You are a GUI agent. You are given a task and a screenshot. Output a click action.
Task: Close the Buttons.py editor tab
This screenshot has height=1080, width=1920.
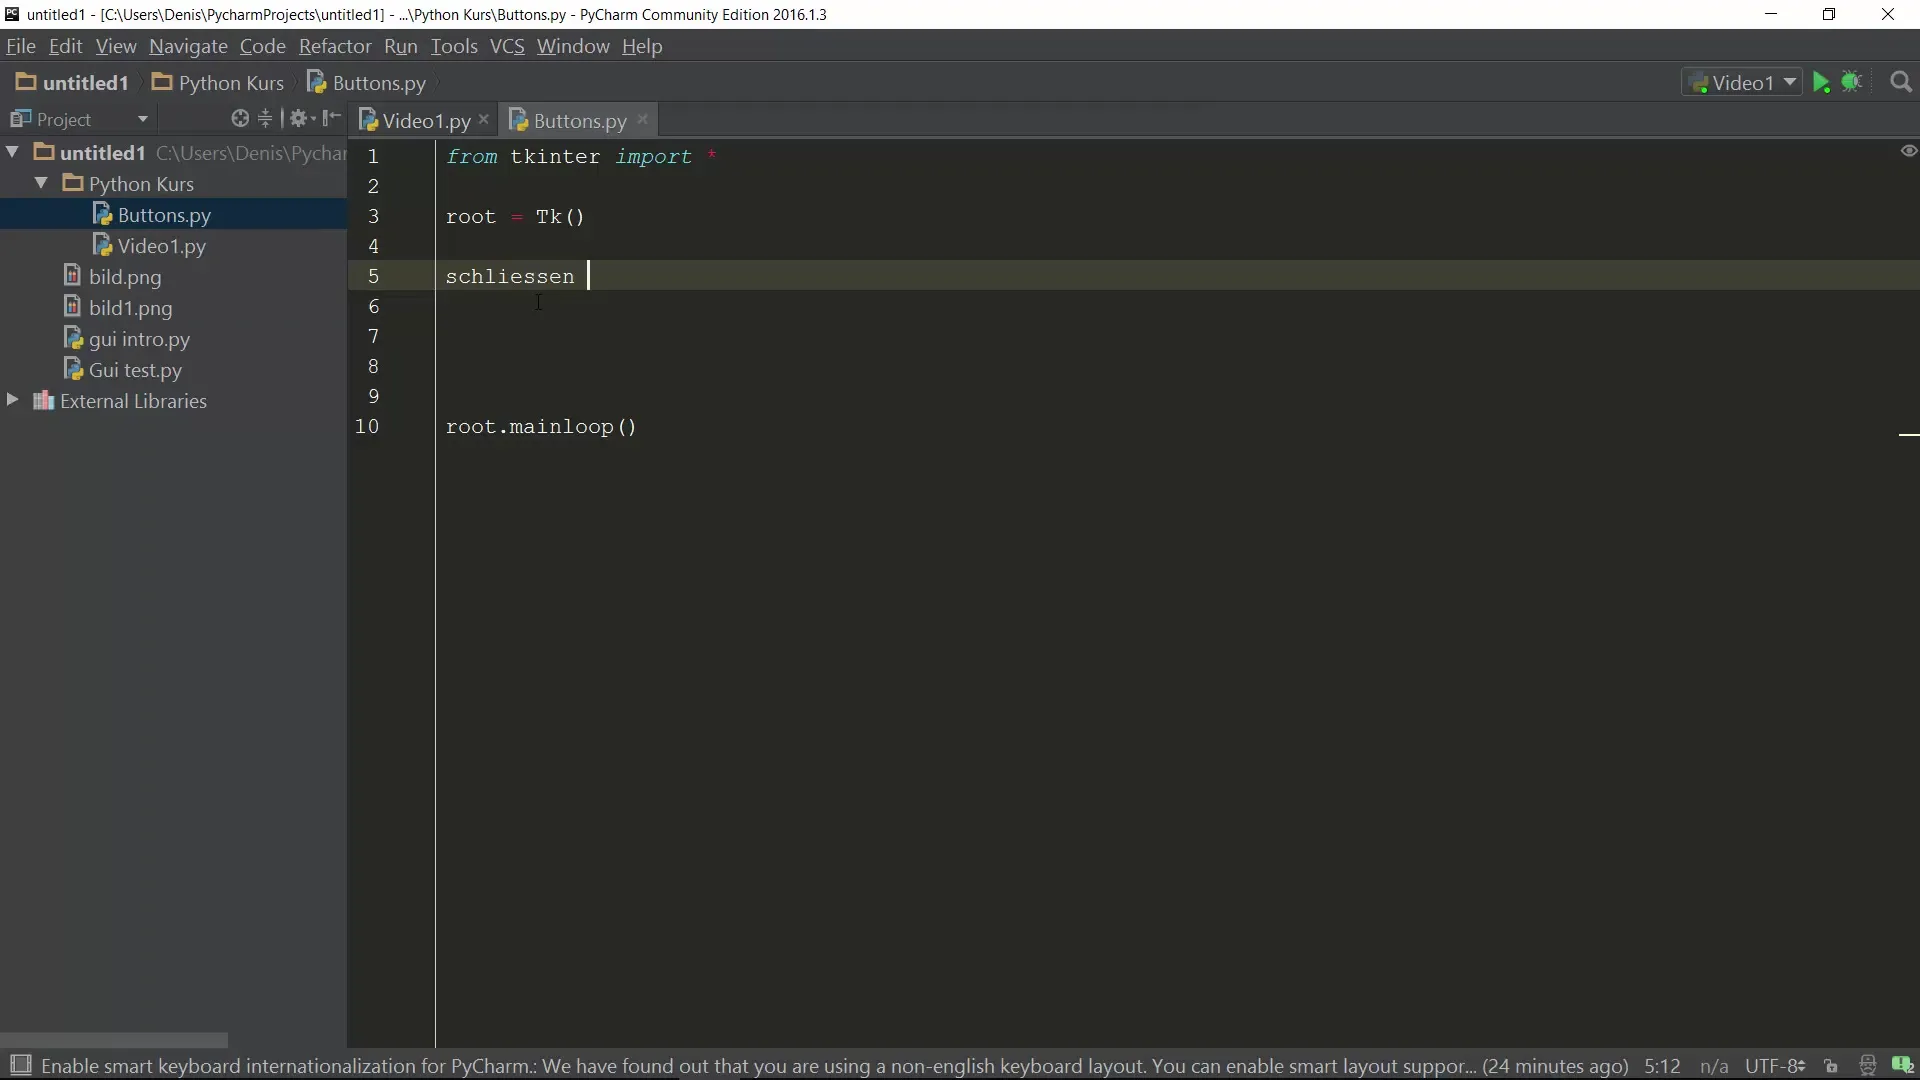coord(643,119)
